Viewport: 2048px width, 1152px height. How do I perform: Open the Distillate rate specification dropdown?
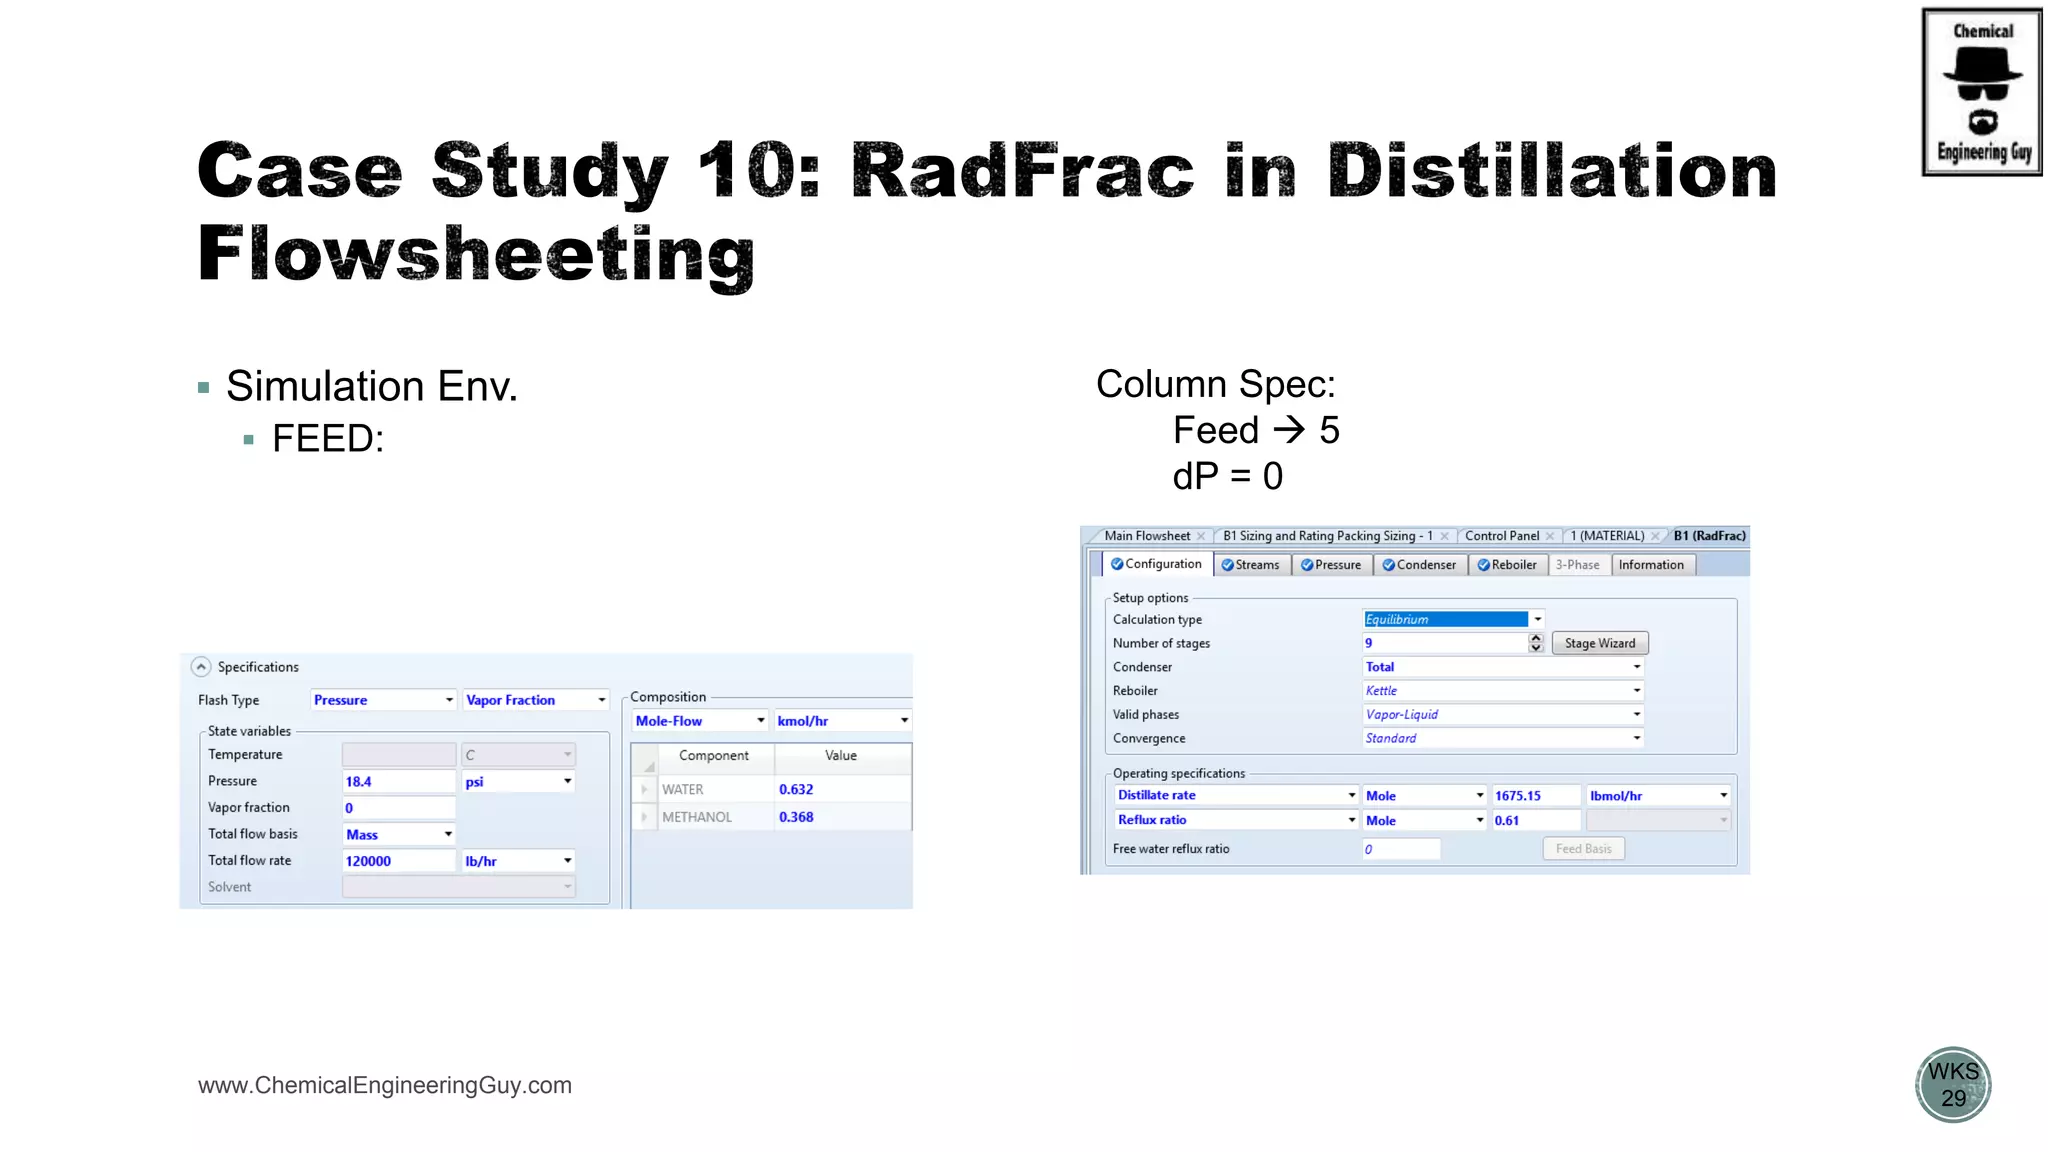click(x=1237, y=796)
